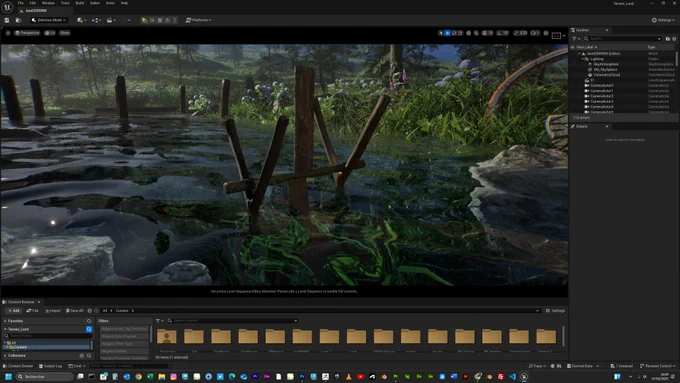Viewport: 680px width, 383px height.
Task: Open the Help menu
Action: [124, 3]
